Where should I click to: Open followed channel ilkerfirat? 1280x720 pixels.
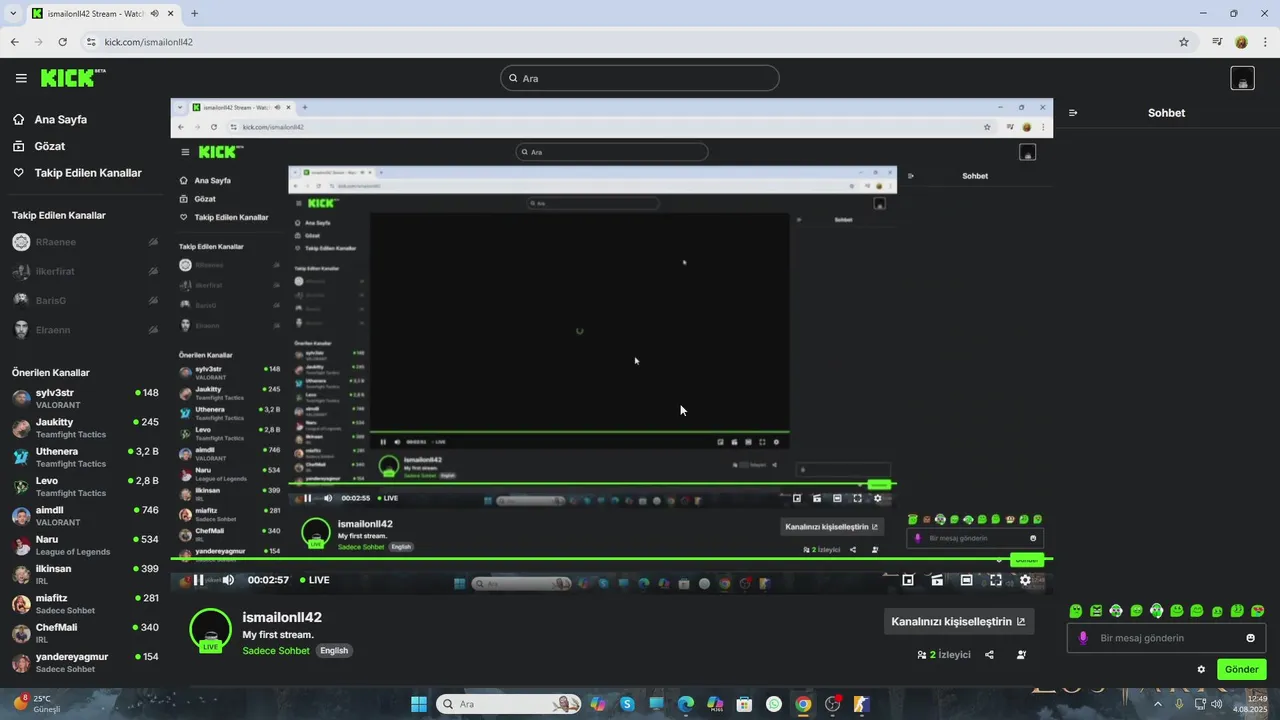pyautogui.click(x=85, y=271)
